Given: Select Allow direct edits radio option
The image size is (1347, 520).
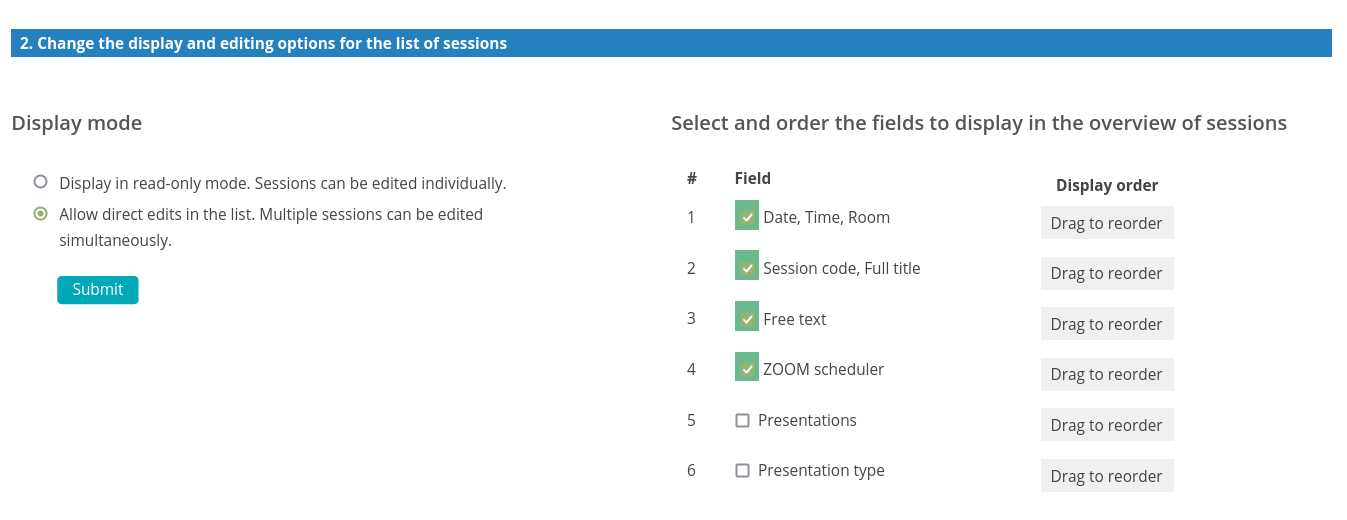Looking at the screenshot, I should [40, 213].
